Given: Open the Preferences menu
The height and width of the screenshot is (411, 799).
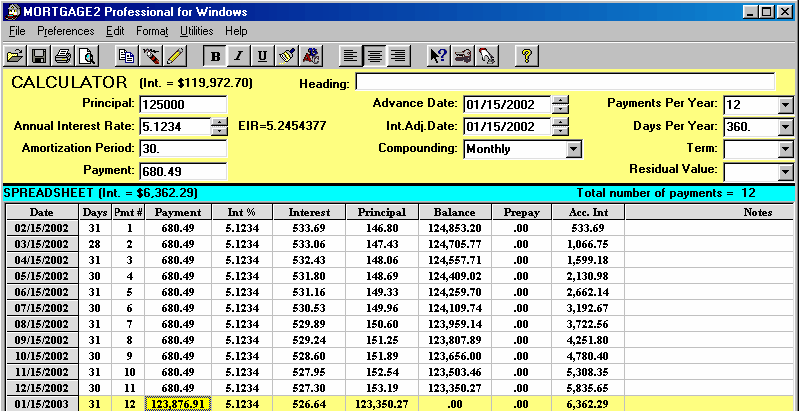Looking at the screenshot, I should pos(65,31).
